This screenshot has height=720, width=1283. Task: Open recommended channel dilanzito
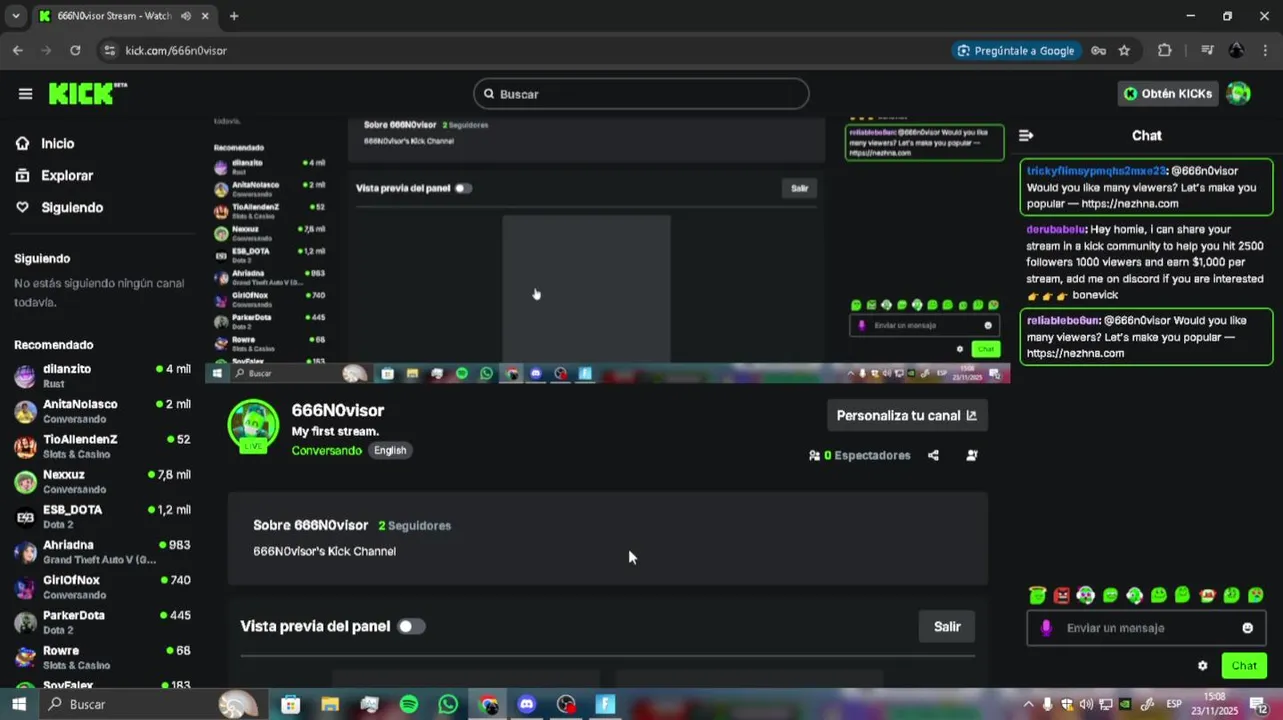click(102, 375)
